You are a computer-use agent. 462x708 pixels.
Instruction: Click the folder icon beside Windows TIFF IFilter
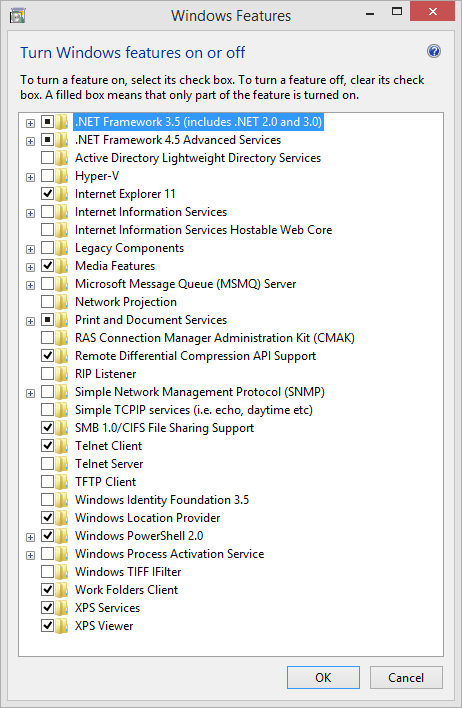(62, 571)
